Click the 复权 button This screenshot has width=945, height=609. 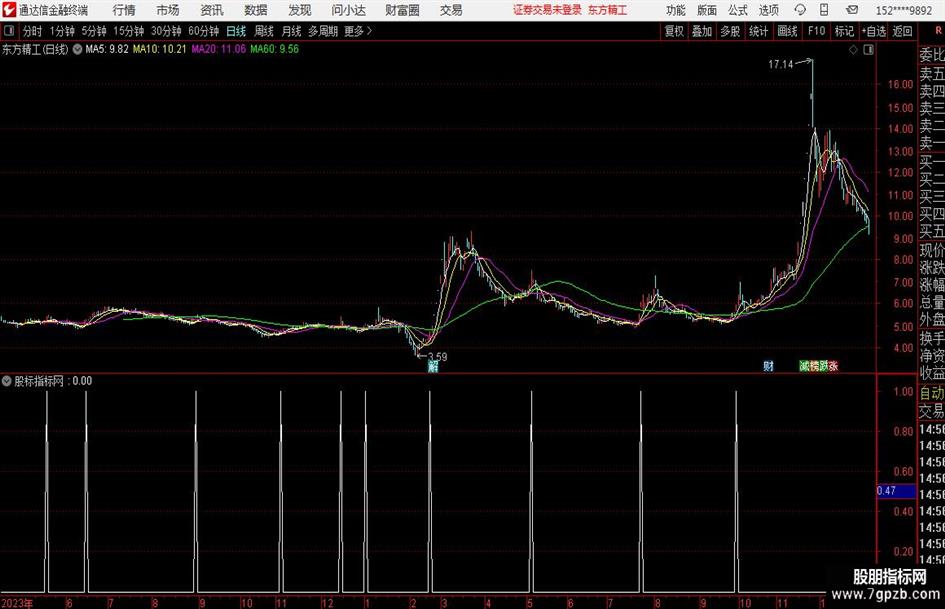point(674,31)
